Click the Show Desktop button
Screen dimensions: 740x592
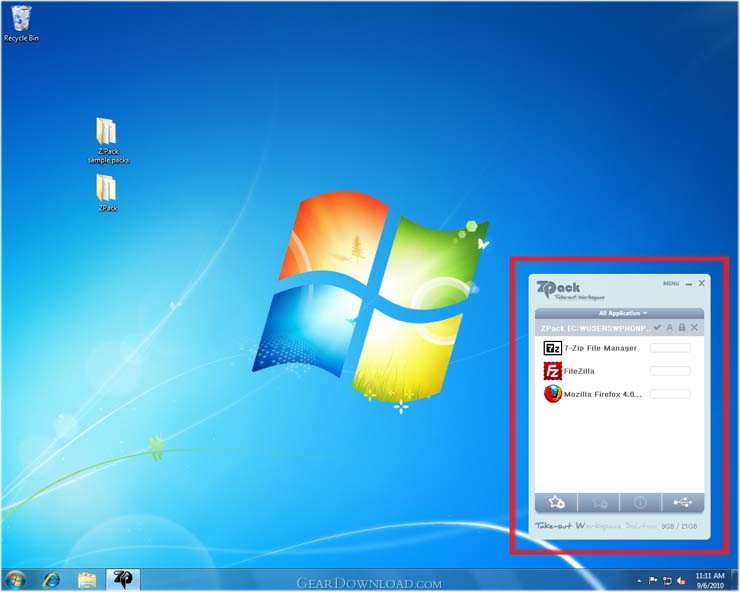tap(735, 580)
